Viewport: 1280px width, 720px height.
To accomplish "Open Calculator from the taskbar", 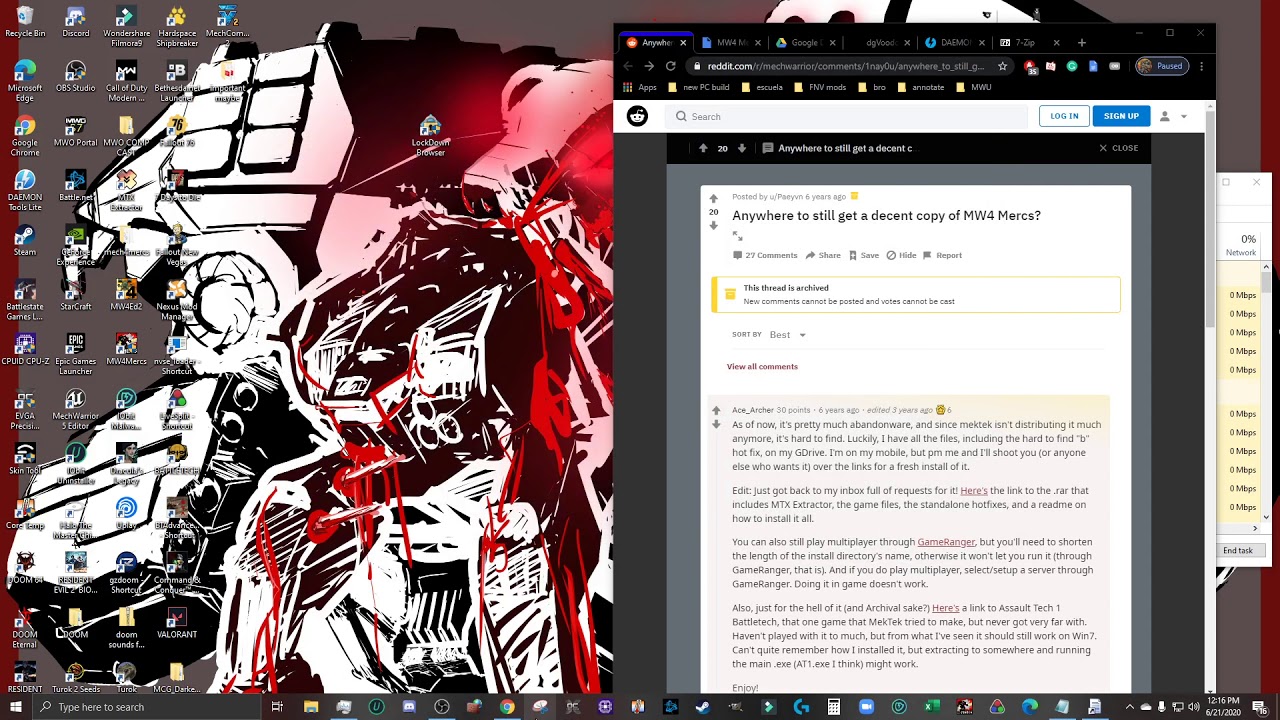I will click(x=833, y=707).
